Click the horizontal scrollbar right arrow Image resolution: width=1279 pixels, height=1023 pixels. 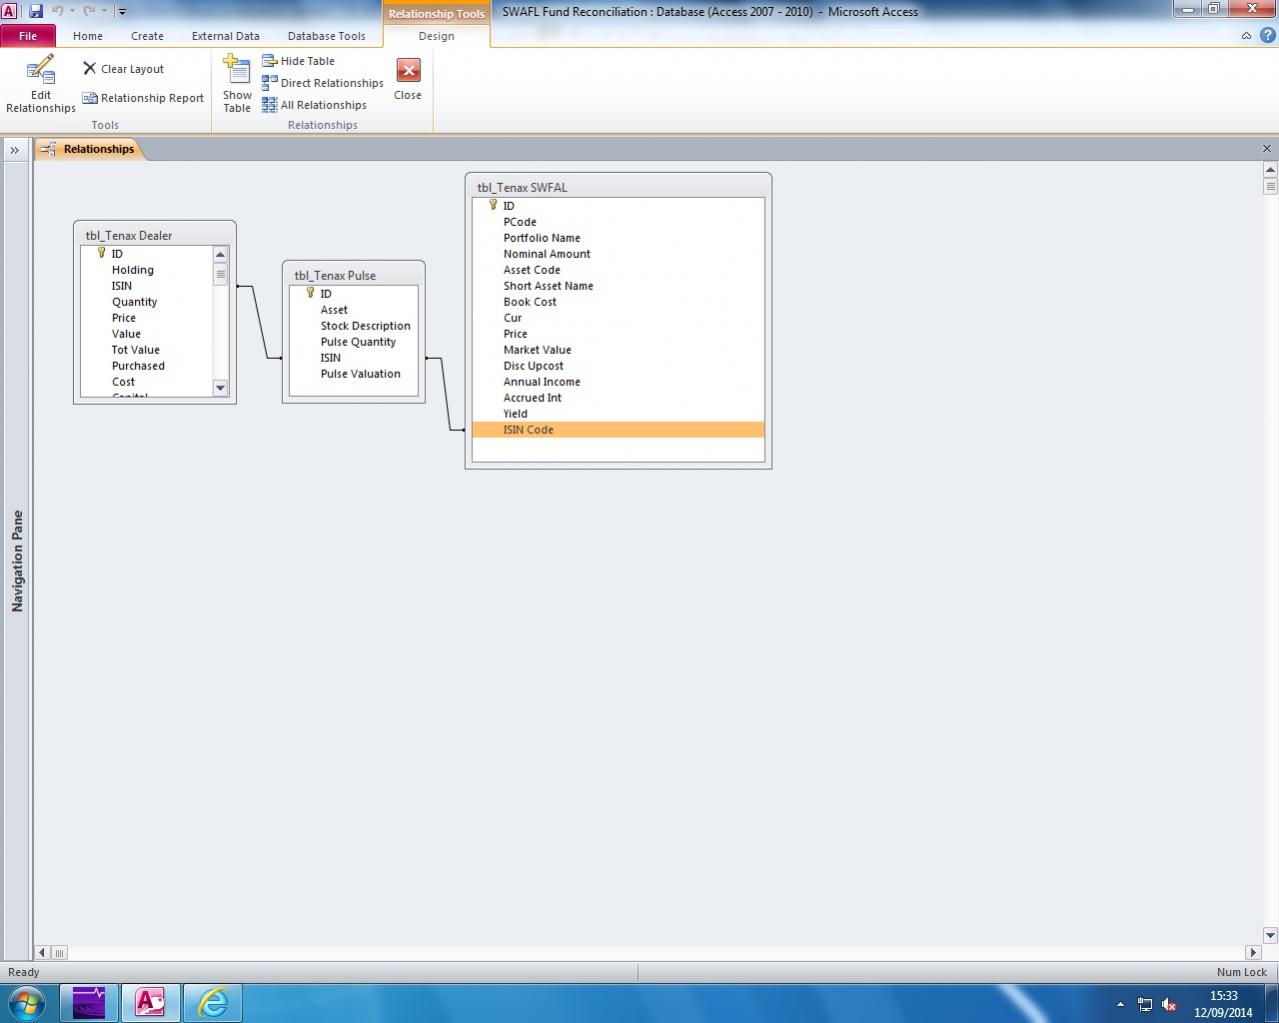coord(1253,953)
